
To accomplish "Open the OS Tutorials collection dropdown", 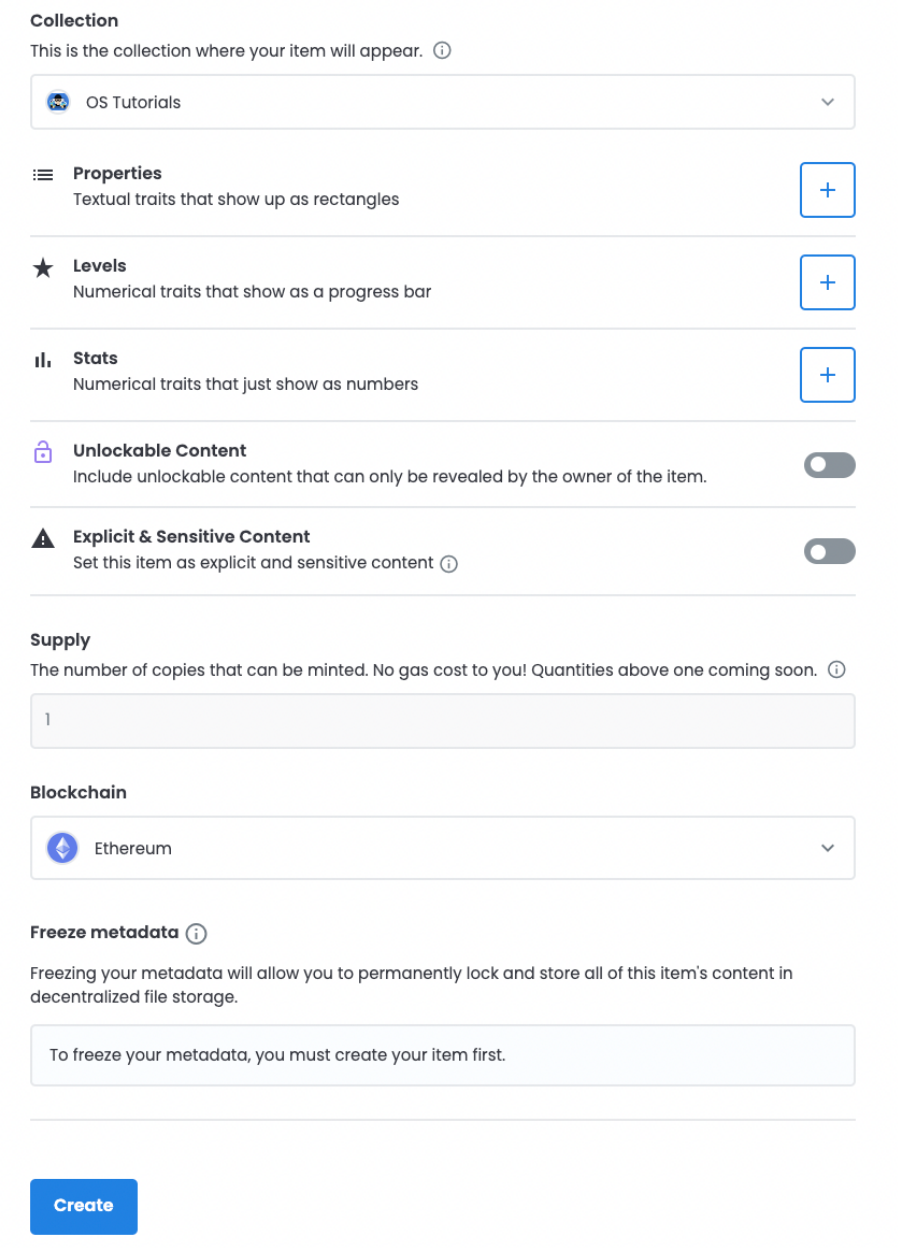I will (443, 102).
